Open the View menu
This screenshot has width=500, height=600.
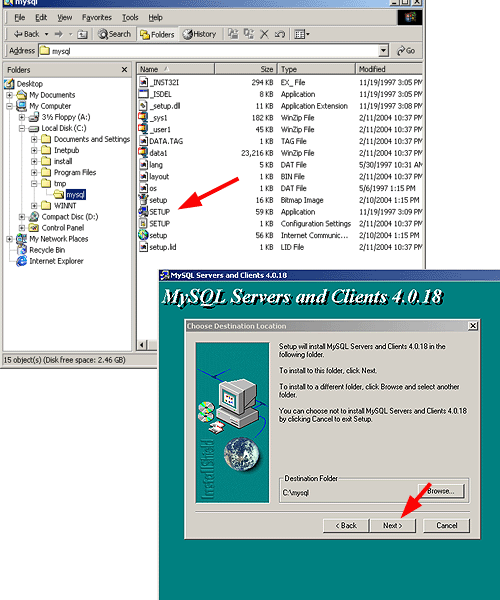coord(65,18)
